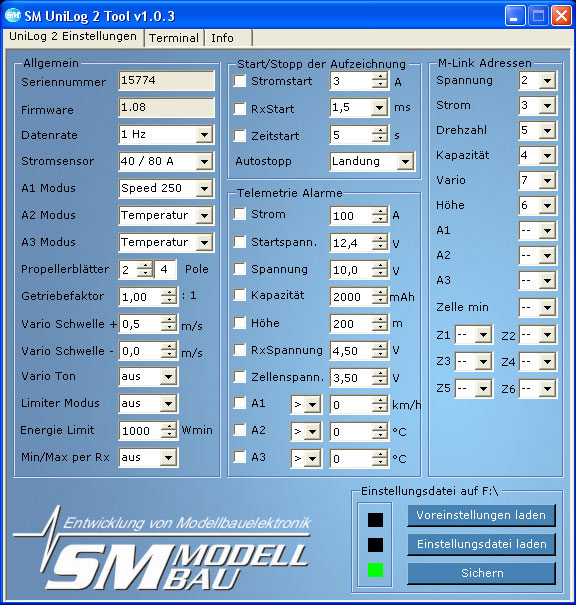Click the Strom alarm value spinner arrows

[380, 215]
